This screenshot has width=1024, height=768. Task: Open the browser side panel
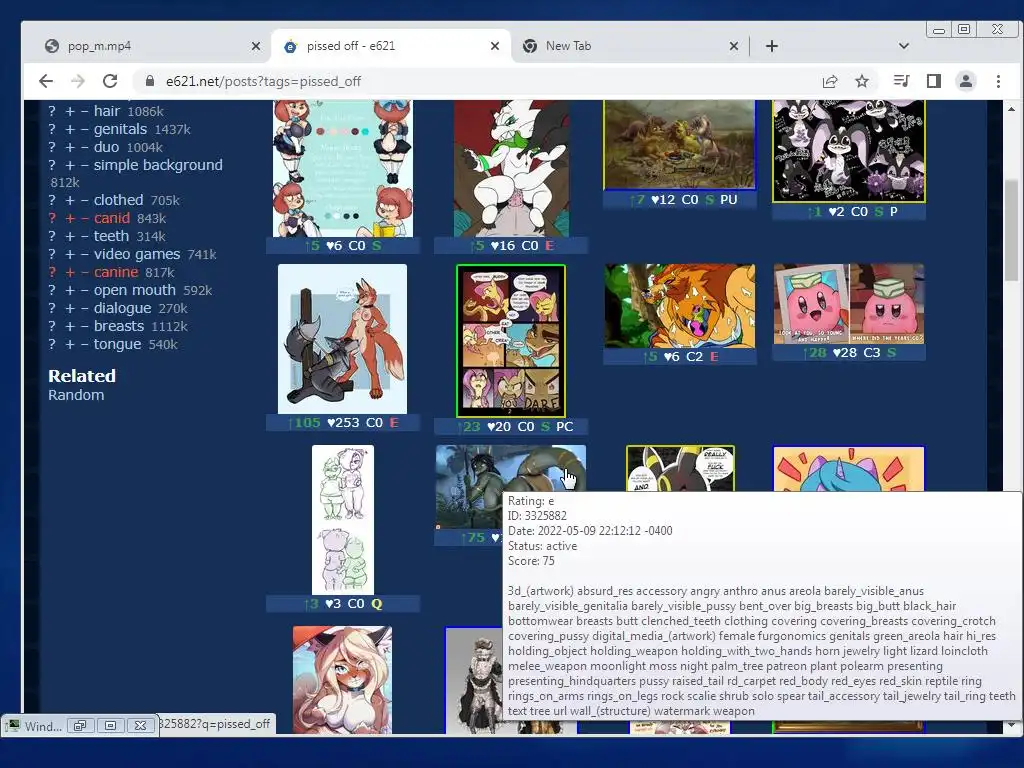tap(934, 81)
